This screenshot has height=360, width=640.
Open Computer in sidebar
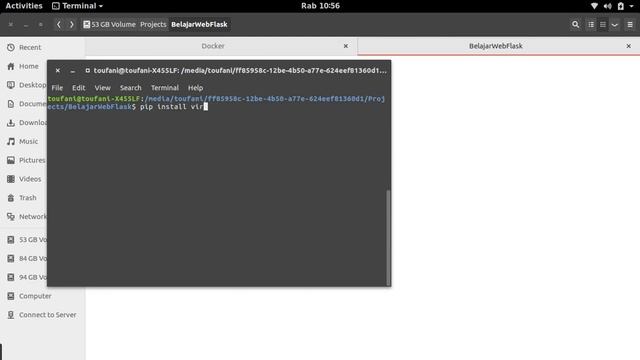[x=29, y=296]
